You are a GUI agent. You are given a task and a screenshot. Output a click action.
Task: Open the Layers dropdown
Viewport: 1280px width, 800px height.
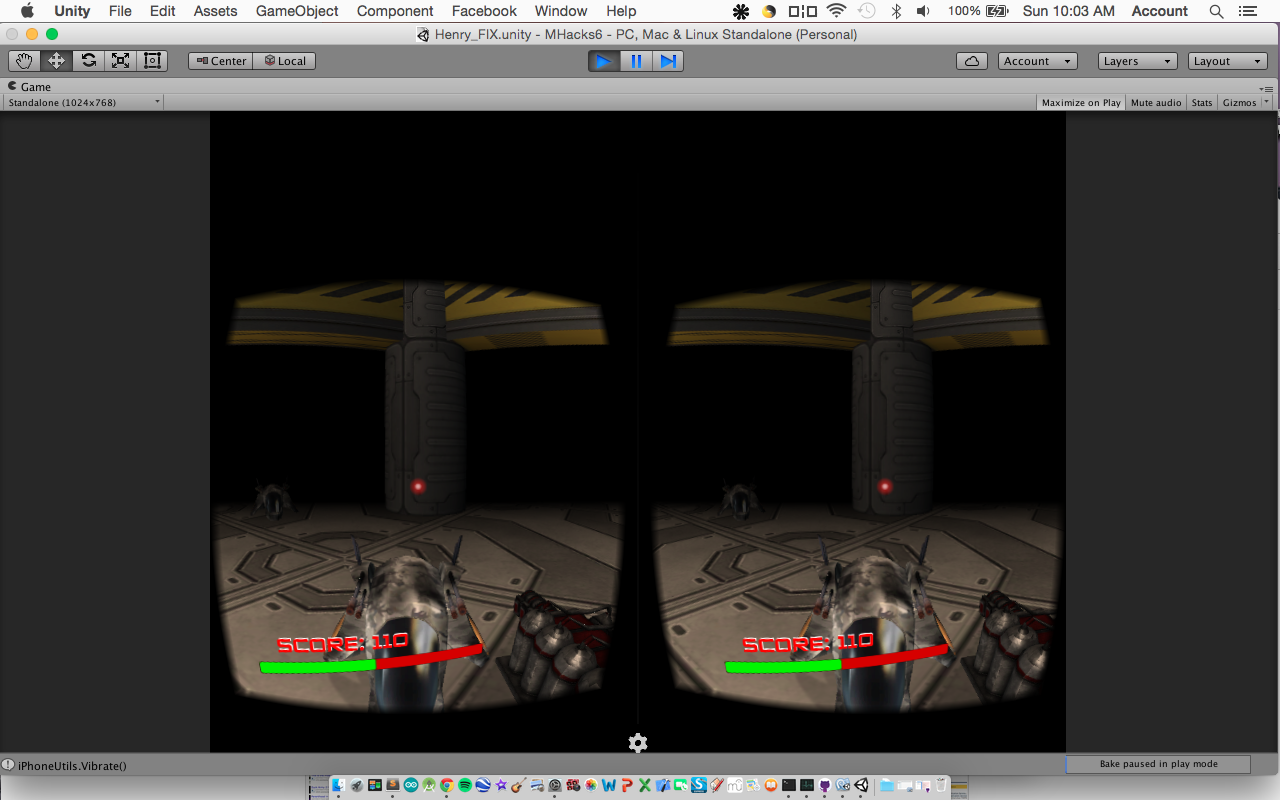click(1137, 61)
